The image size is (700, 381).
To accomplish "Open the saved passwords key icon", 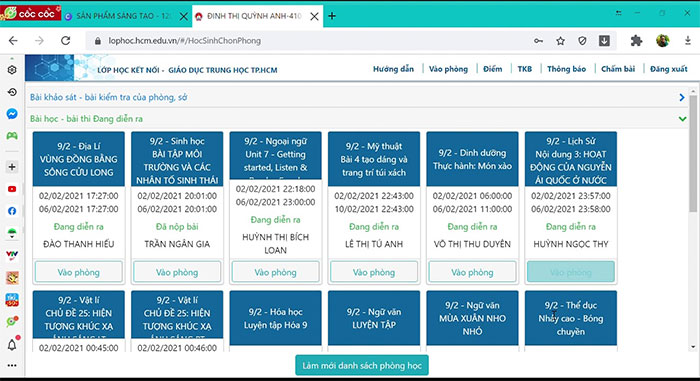I will click(538, 41).
